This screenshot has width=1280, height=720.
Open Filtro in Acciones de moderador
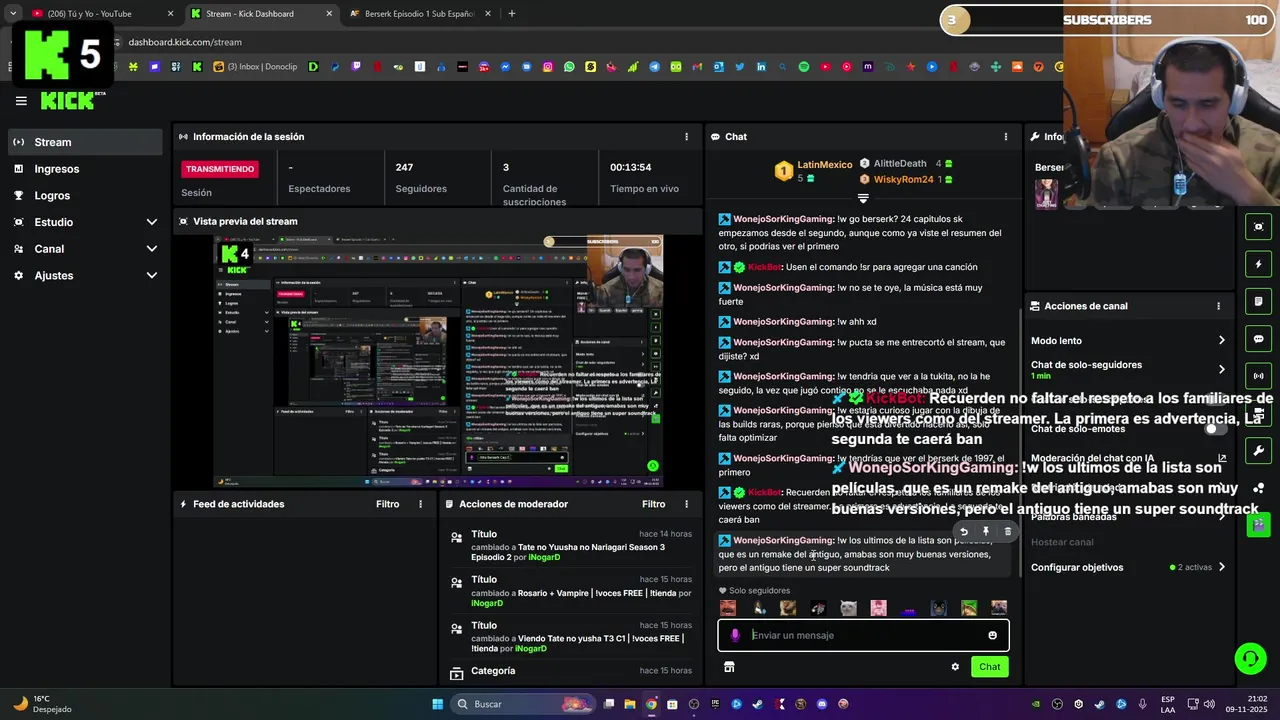(x=653, y=504)
